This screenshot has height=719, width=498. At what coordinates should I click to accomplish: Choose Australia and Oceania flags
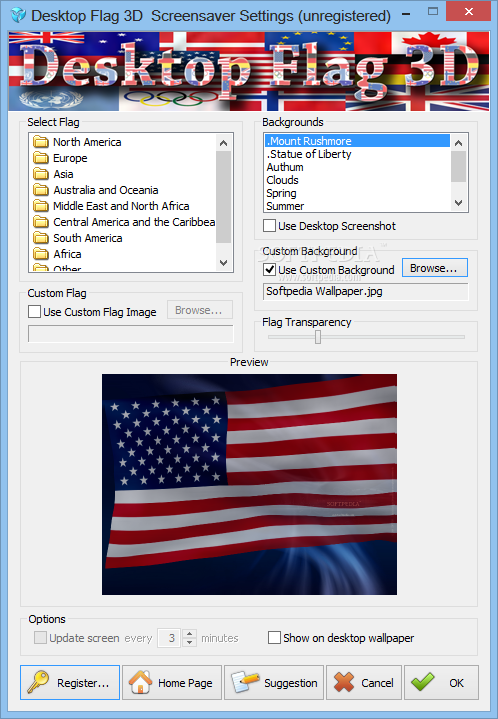click(x=105, y=190)
